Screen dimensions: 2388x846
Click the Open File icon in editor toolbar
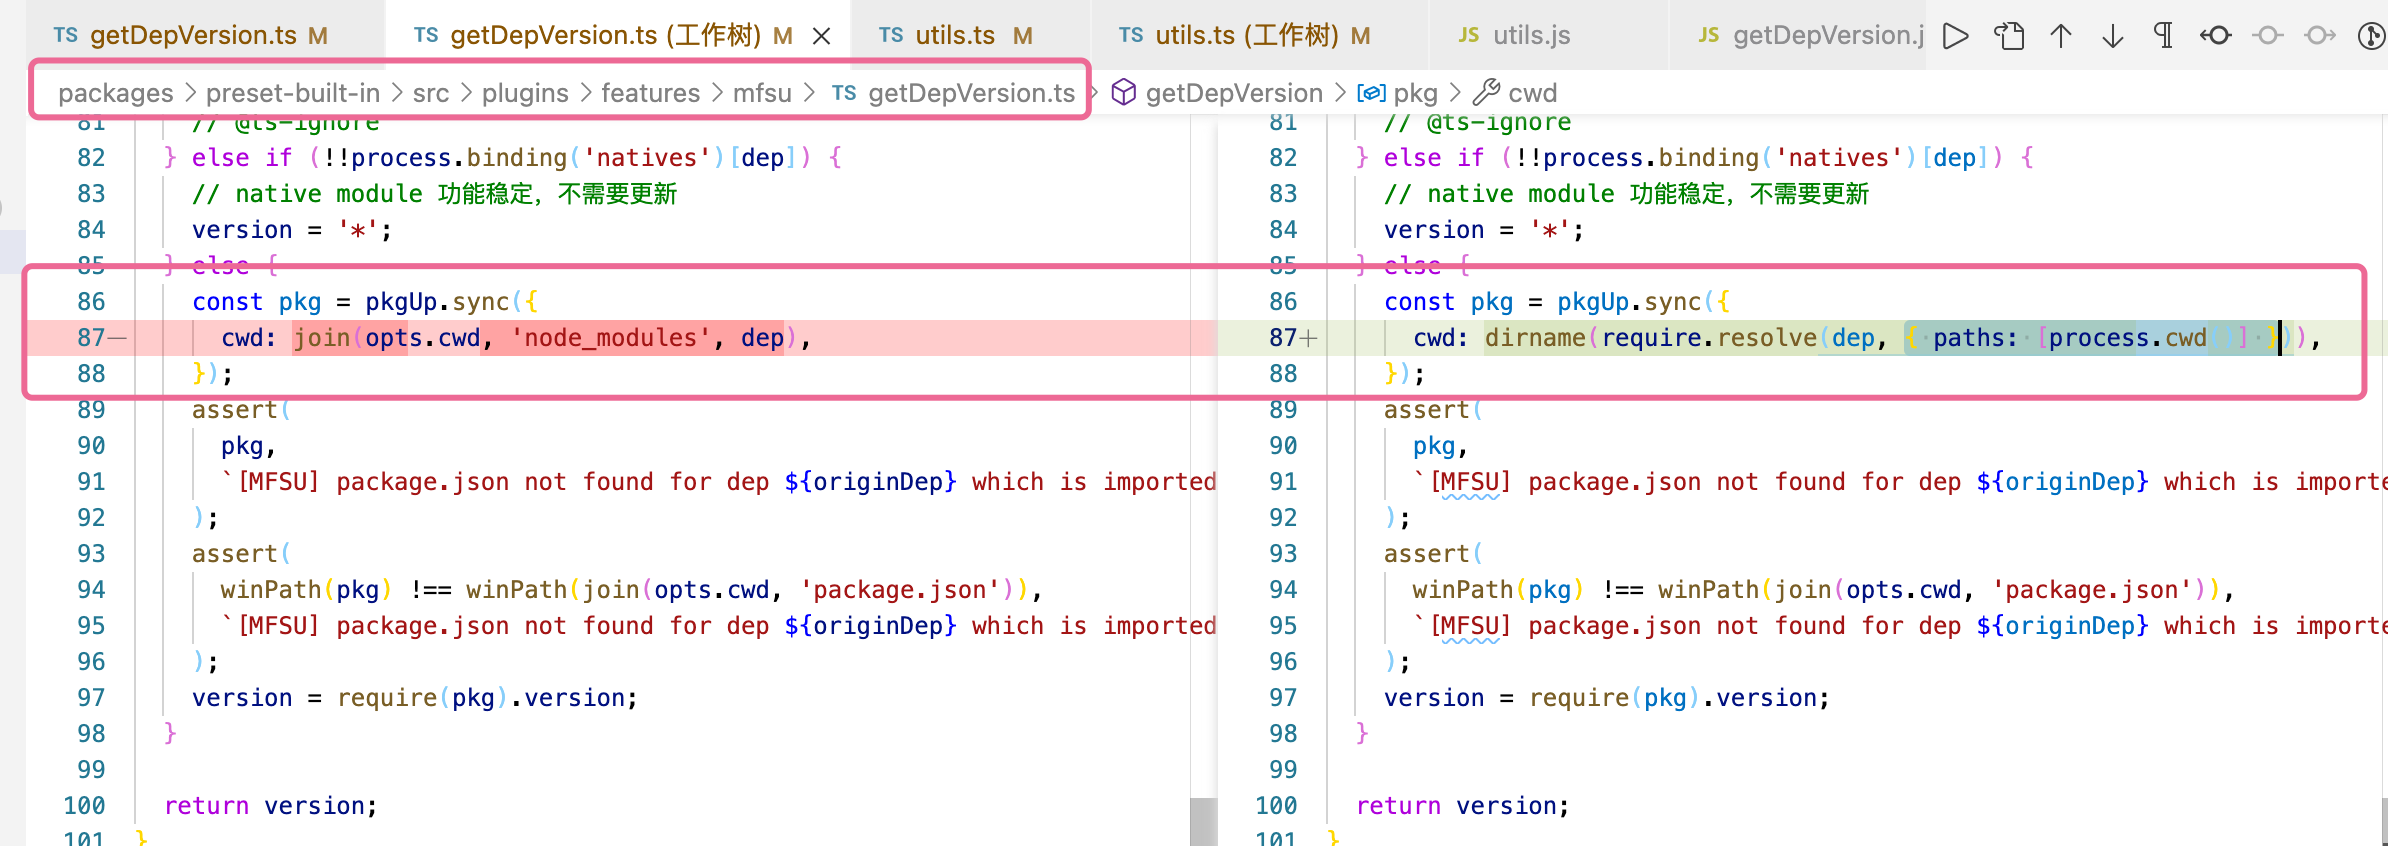coord(2009,36)
